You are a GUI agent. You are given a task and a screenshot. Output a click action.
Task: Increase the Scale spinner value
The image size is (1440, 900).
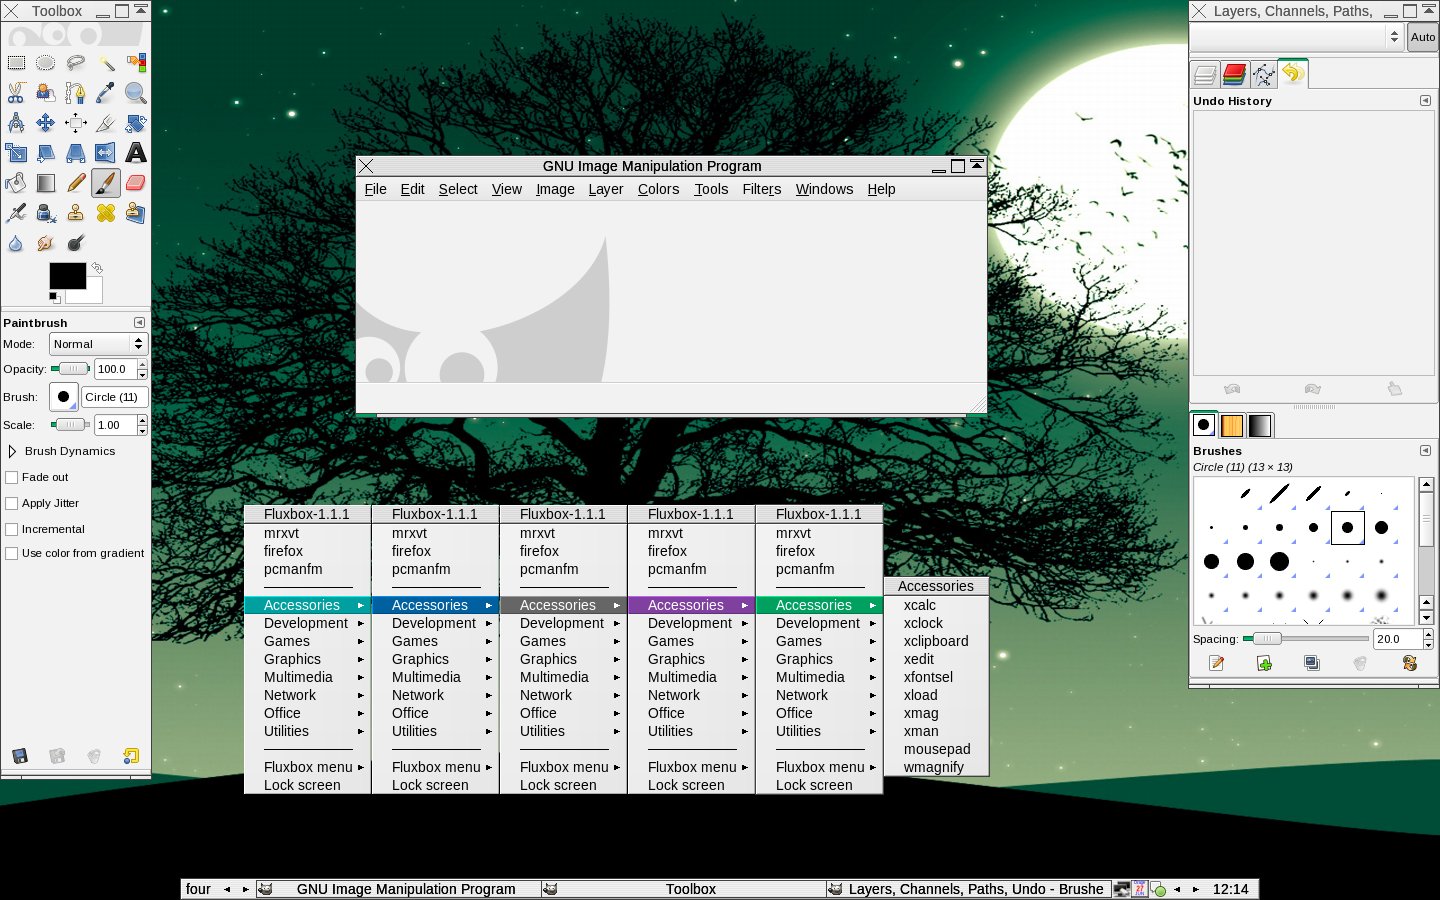[142, 421]
